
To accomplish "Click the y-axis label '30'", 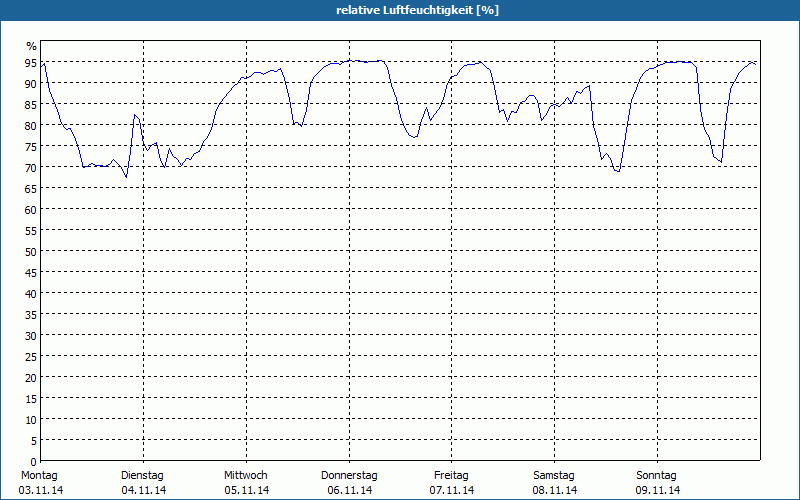I will pyautogui.click(x=31, y=335).
